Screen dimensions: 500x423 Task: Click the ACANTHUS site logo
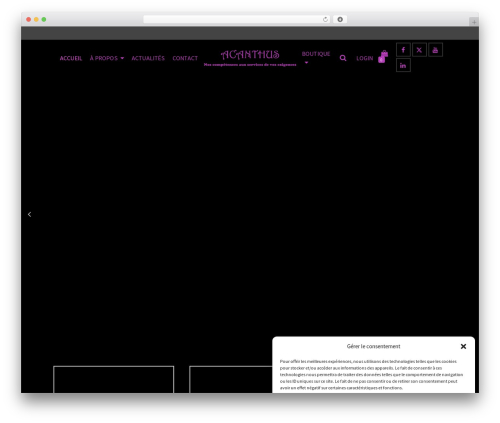tap(250, 55)
